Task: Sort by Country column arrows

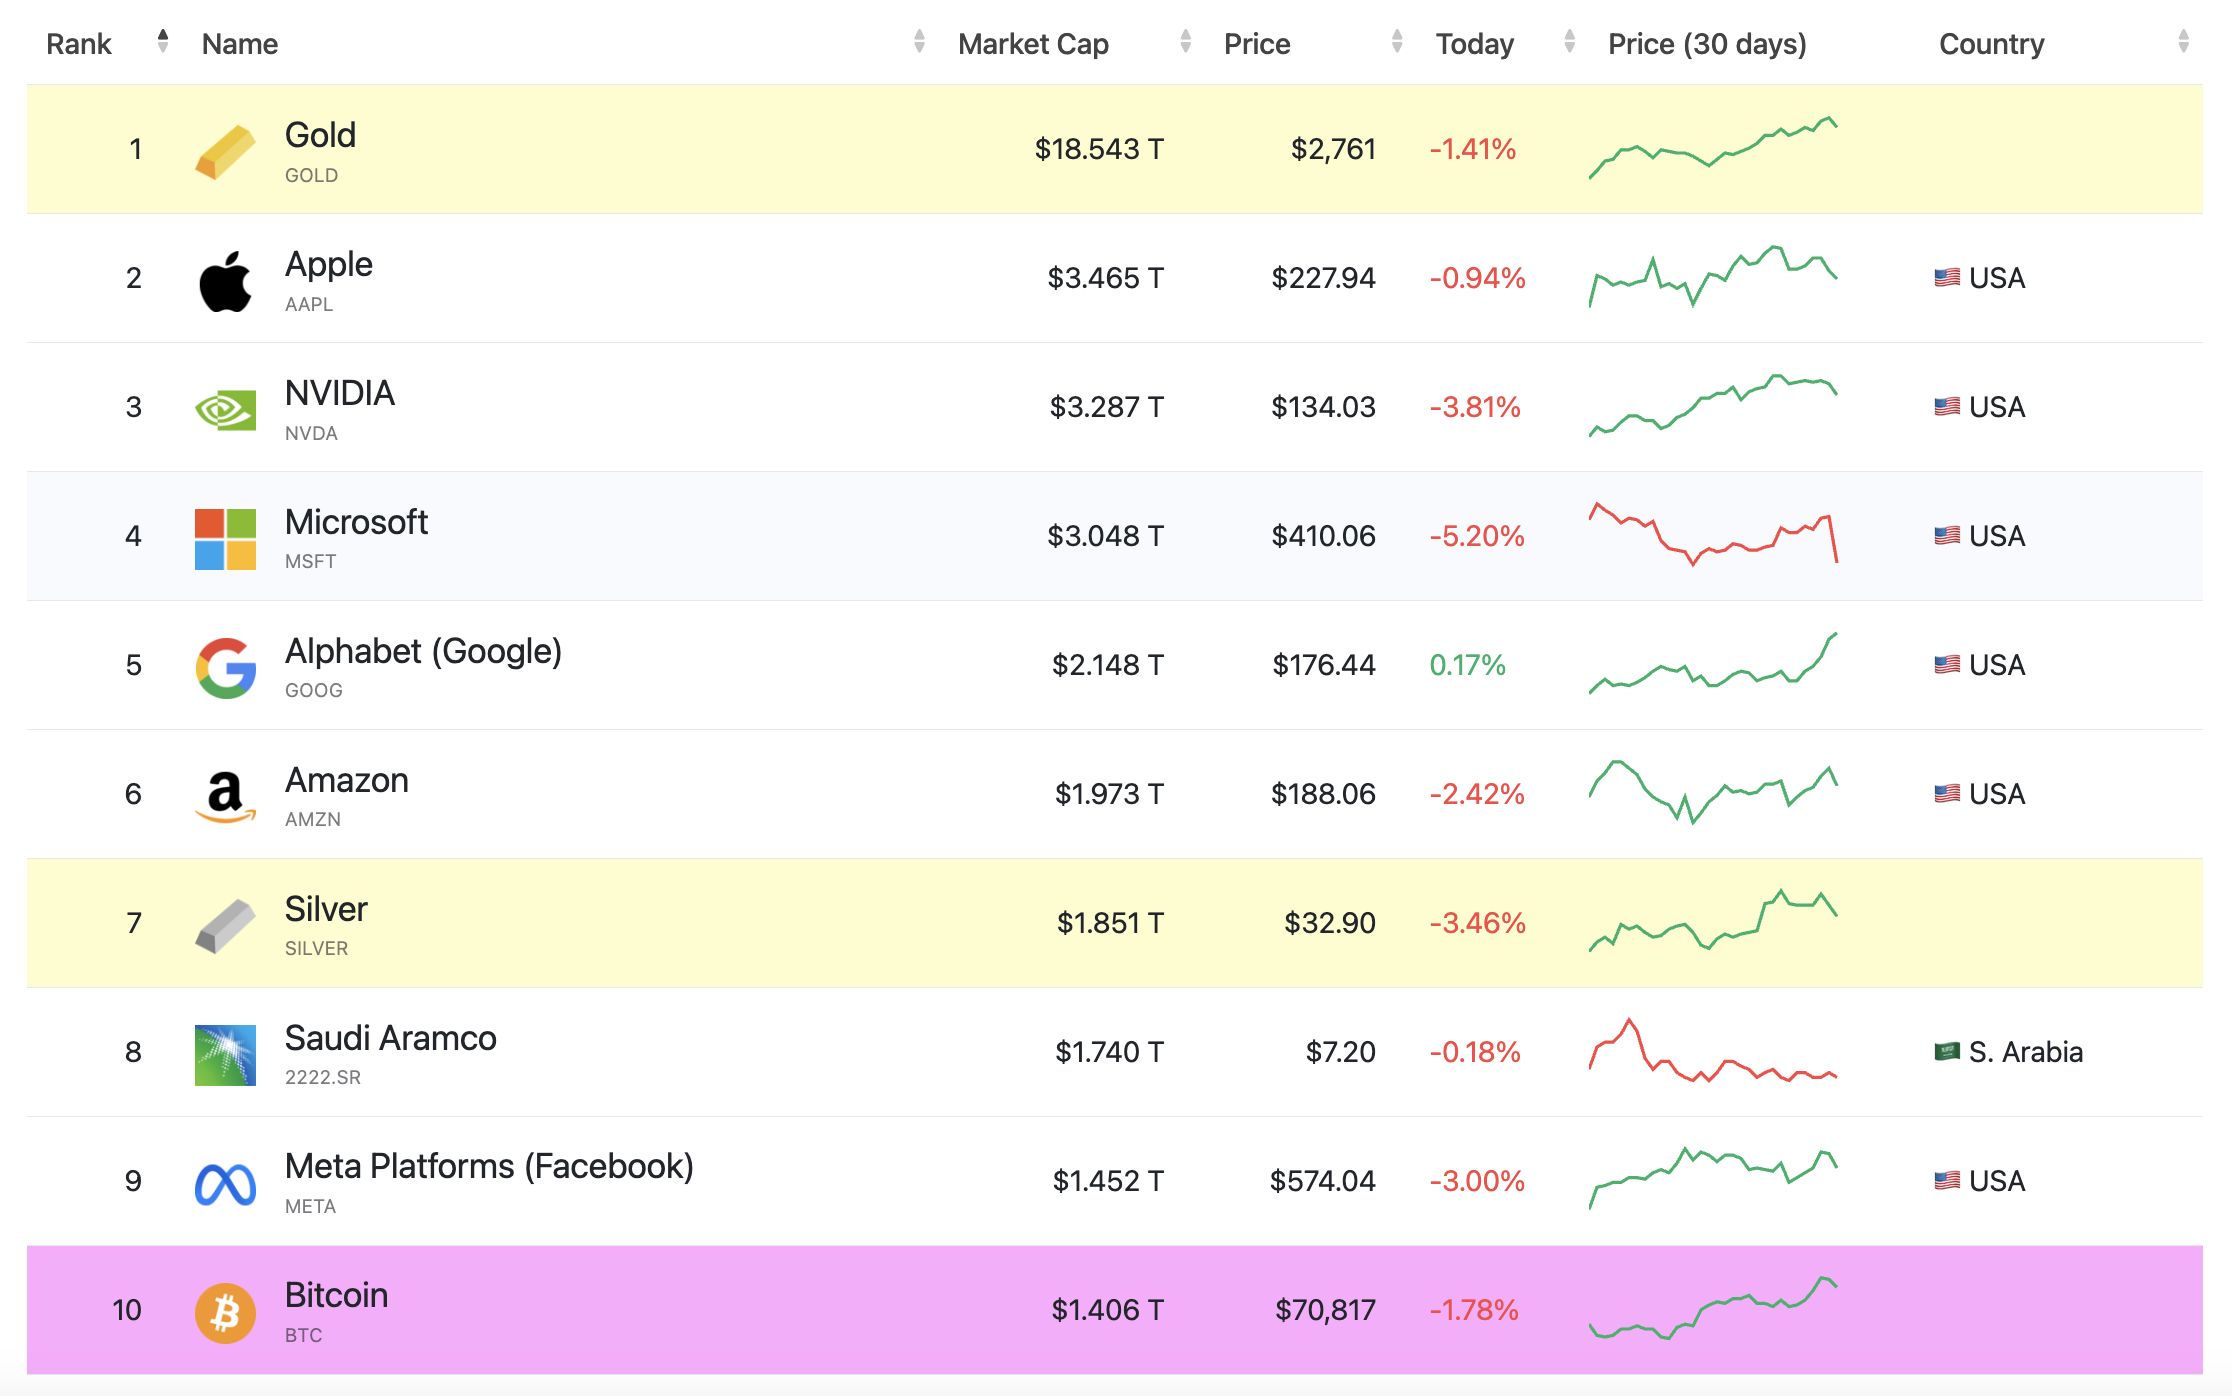Action: pos(2183,42)
